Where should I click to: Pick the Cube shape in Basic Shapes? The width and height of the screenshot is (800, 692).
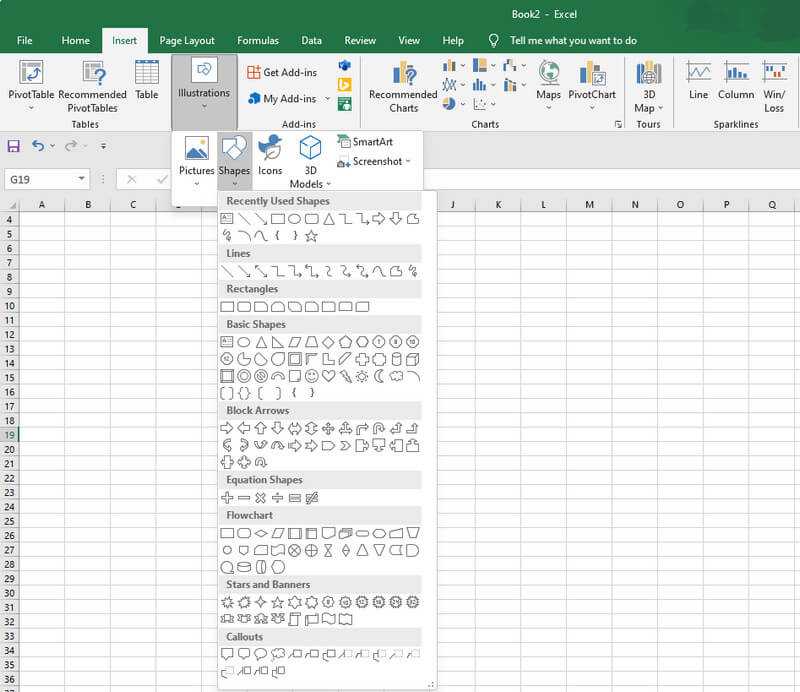(x=413, y=359)
